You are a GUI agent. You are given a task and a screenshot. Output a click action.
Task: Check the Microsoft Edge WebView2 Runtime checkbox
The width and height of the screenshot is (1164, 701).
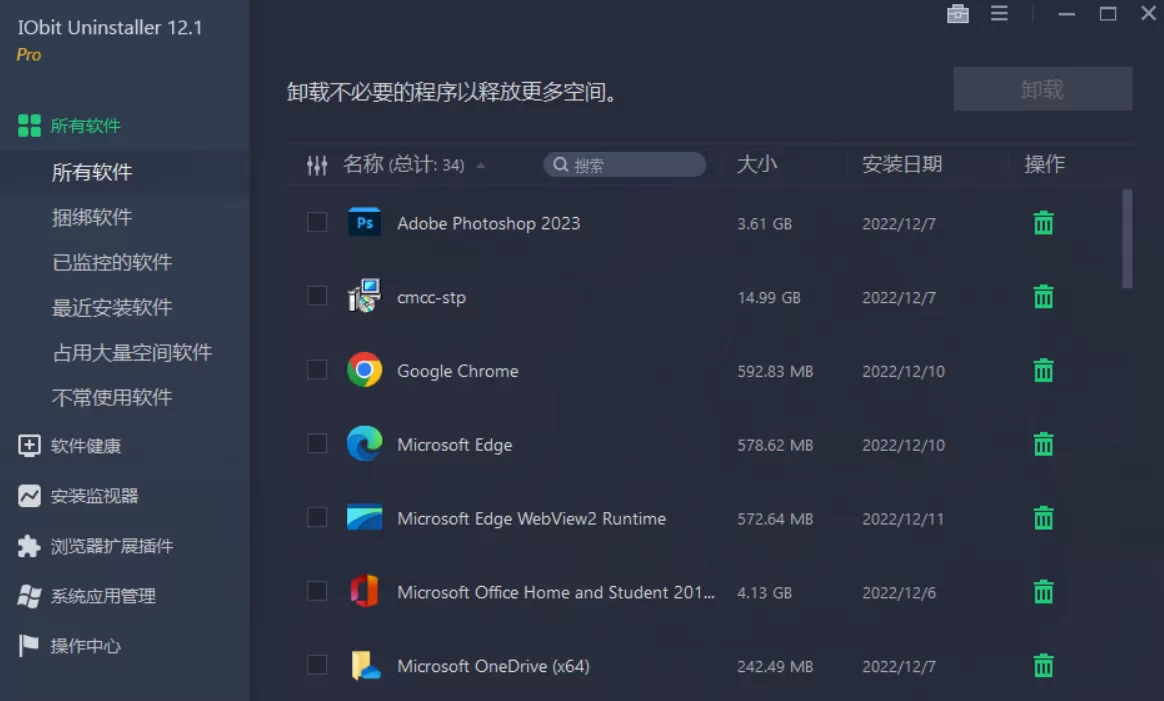(x=317, y=518)
